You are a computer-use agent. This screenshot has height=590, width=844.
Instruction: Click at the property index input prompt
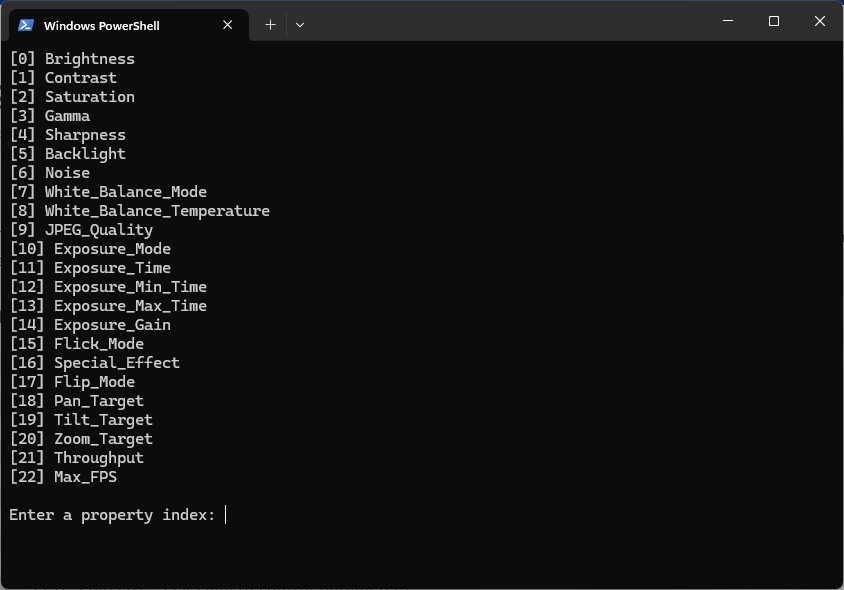coord(226,515)
